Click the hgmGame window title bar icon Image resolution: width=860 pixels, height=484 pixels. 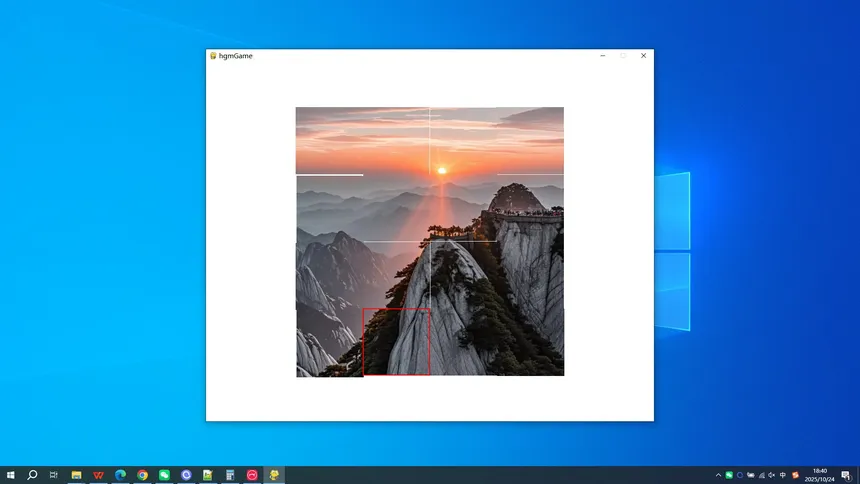tap(213, 56)
